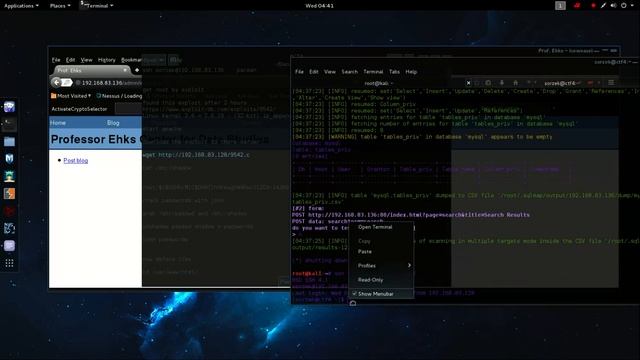Image resolution: width=640 pixels, height=360 pixels.
Task: Click the Firefox back arrow button
Action: pyautogui.click(x=56, y=83)
